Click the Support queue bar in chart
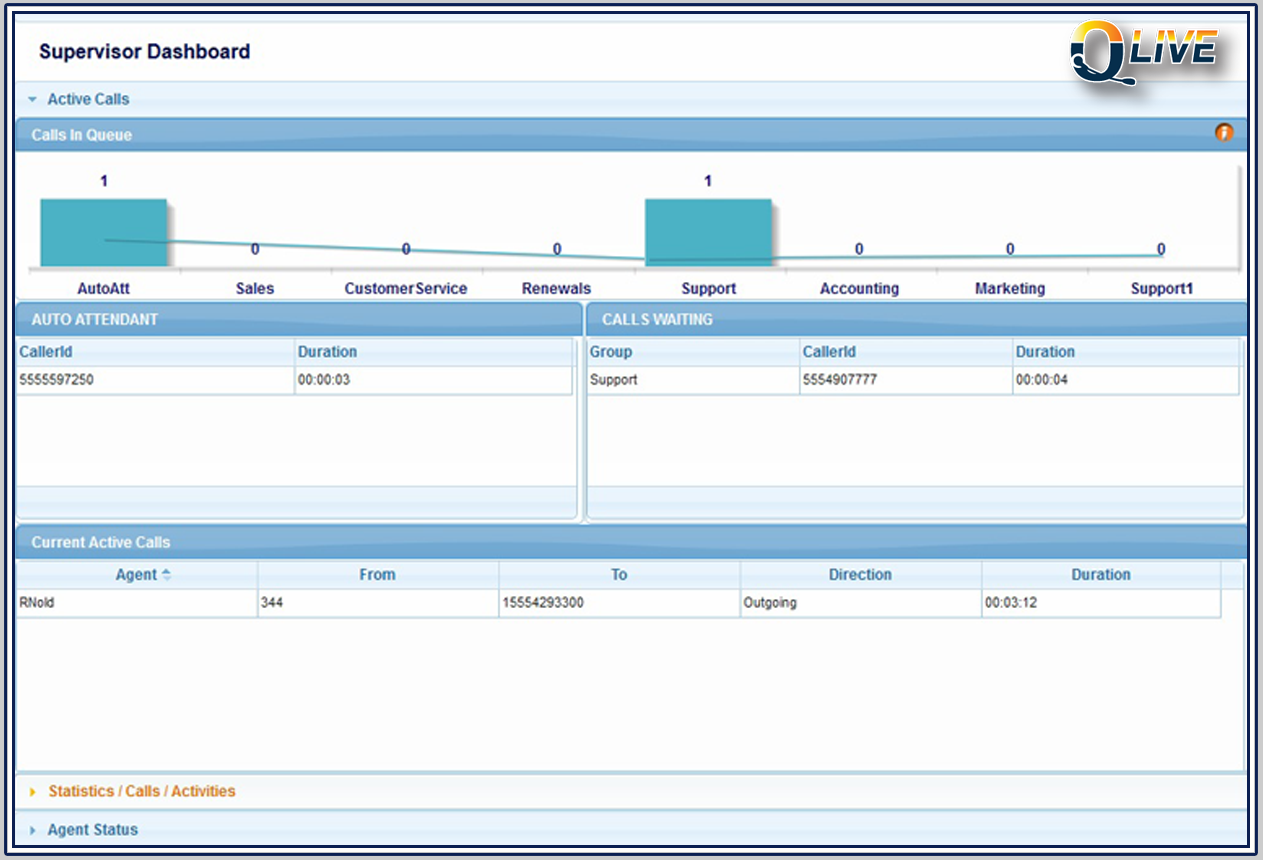The height and width of the screenshot is (860, 1263). [x=707, y=232]
